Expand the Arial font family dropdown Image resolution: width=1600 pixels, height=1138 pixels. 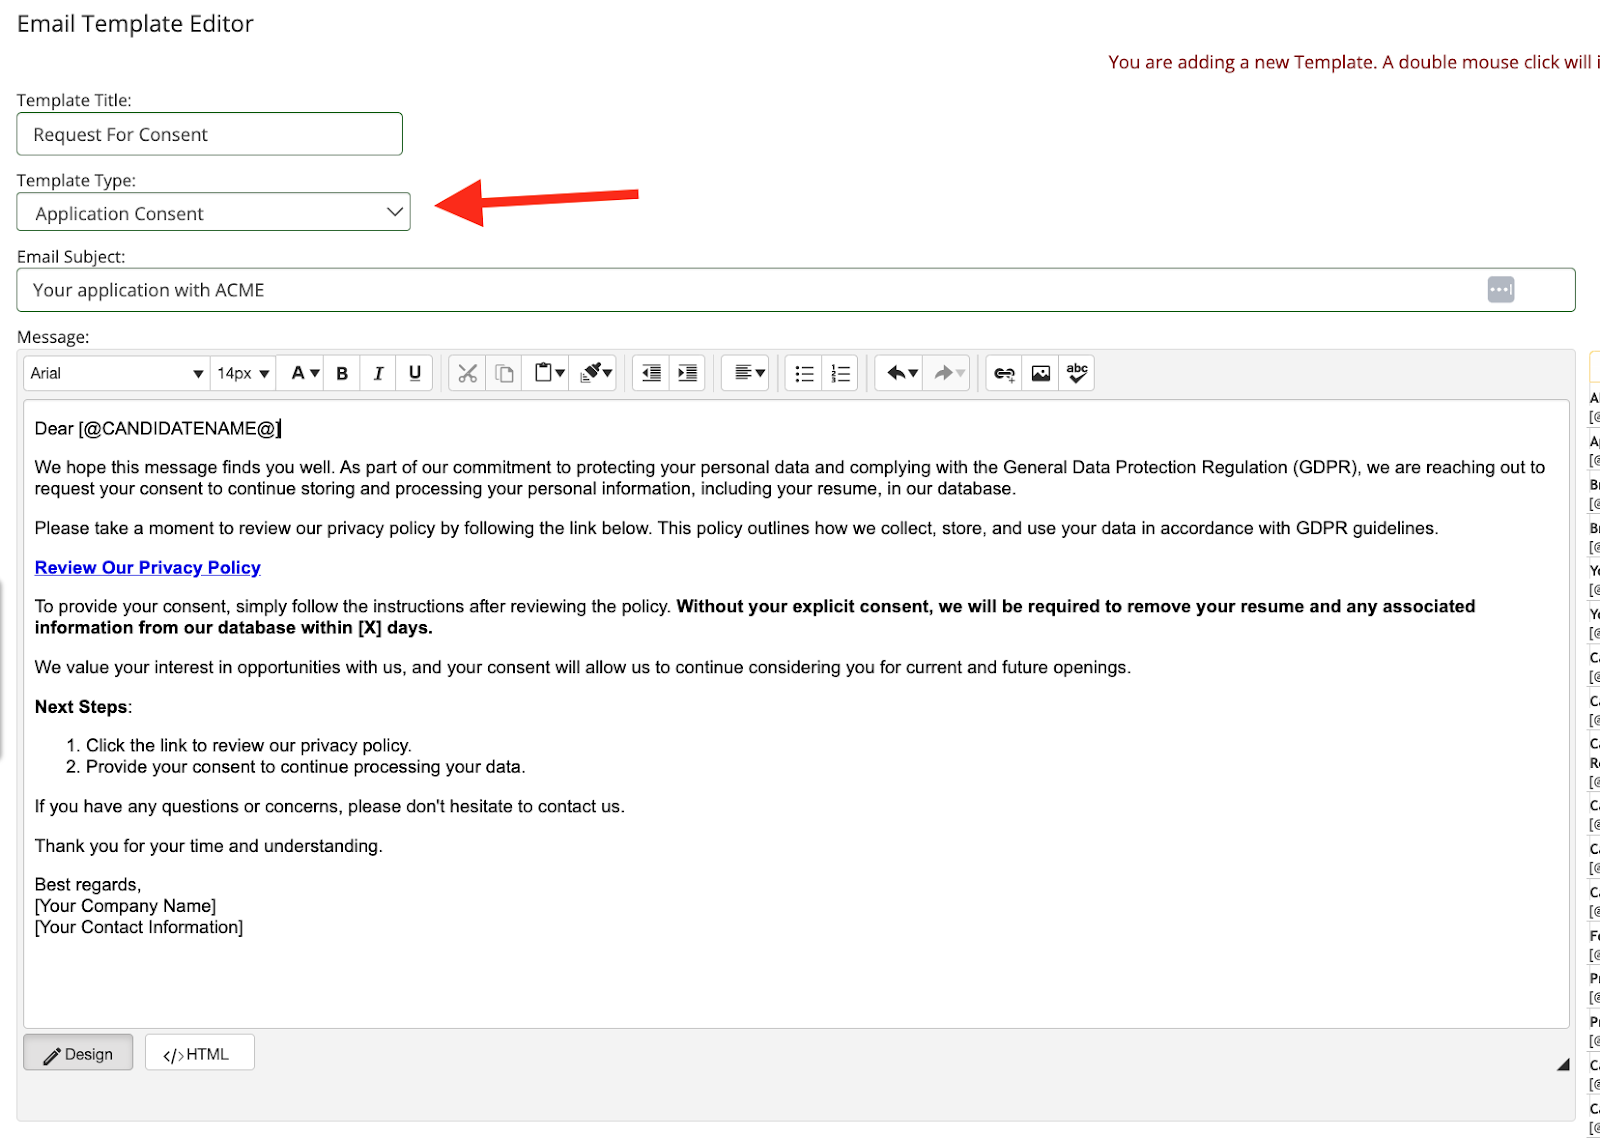pos(116,373)
